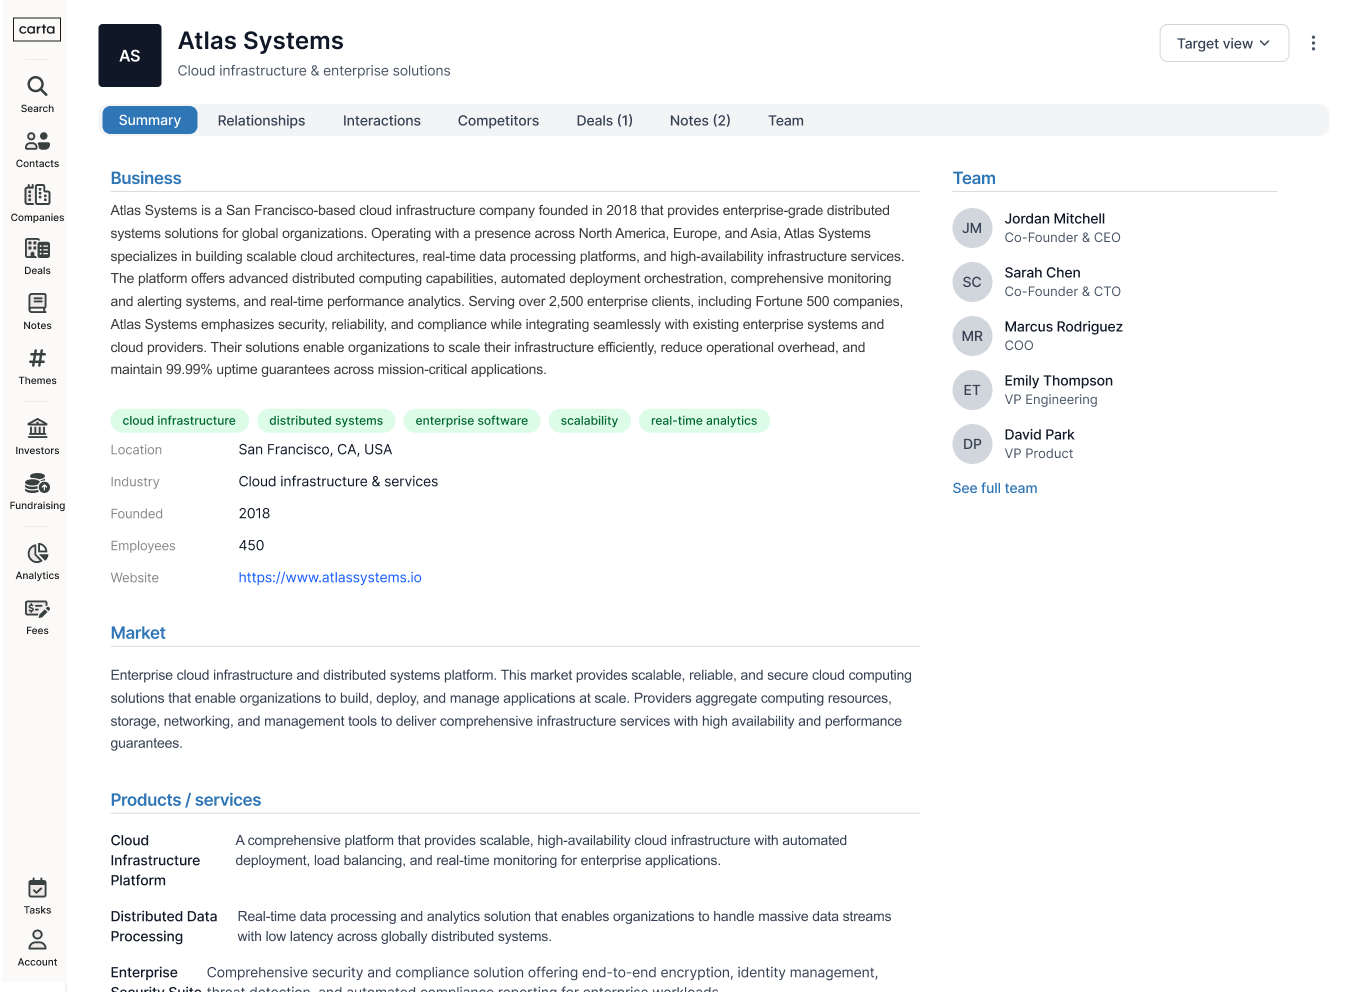Open Deals from the sidebar

[36, 256]
